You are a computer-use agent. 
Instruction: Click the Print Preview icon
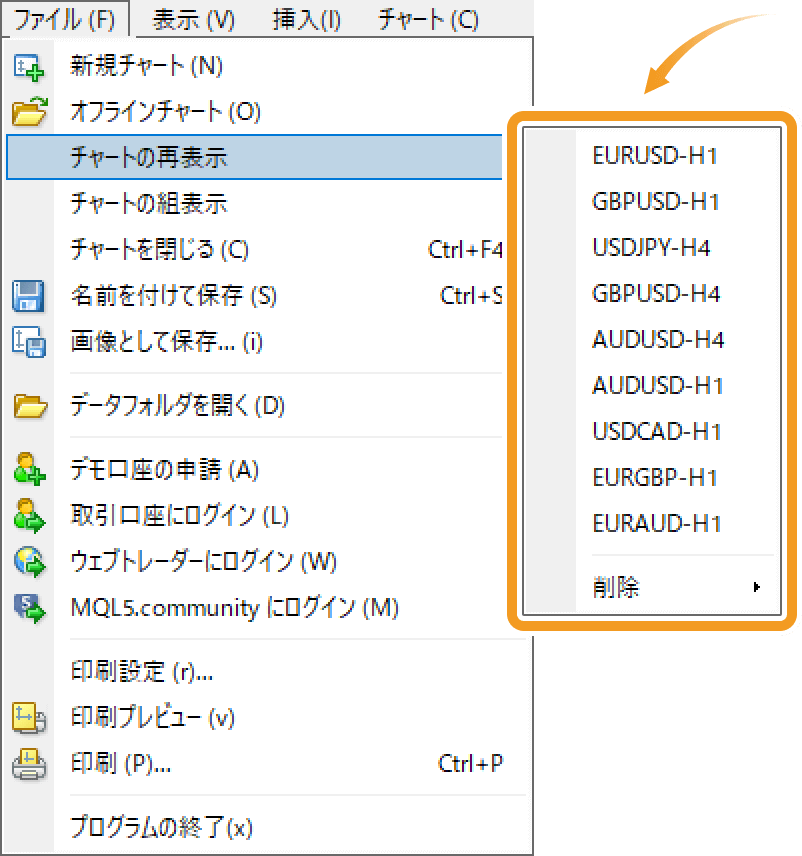tap(29, 718)
